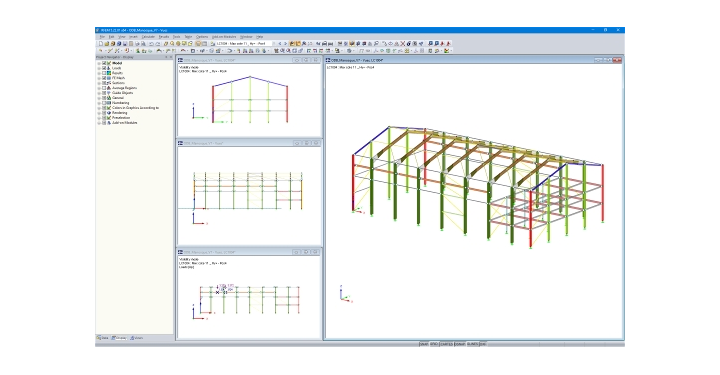Click the FE Mesh tree icon
Viewport: 720px width, 375px height.
109,78
